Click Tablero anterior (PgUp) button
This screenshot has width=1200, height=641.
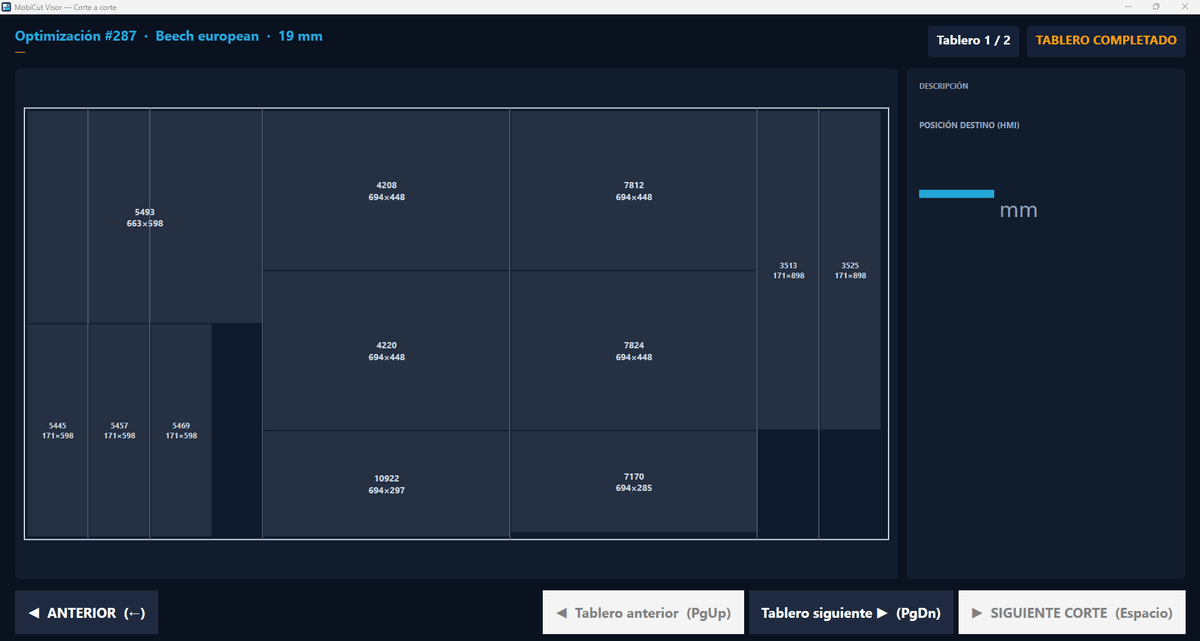coord(643,612)
